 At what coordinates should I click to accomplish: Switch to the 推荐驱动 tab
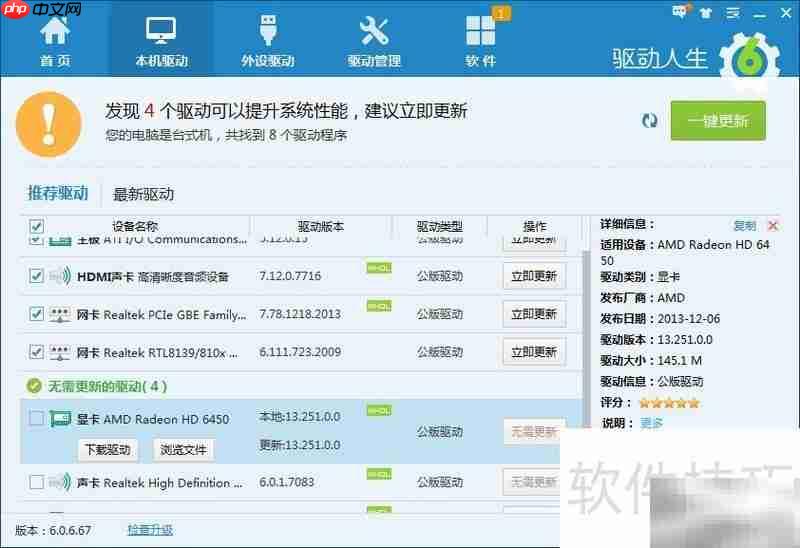tap(58, 193)
